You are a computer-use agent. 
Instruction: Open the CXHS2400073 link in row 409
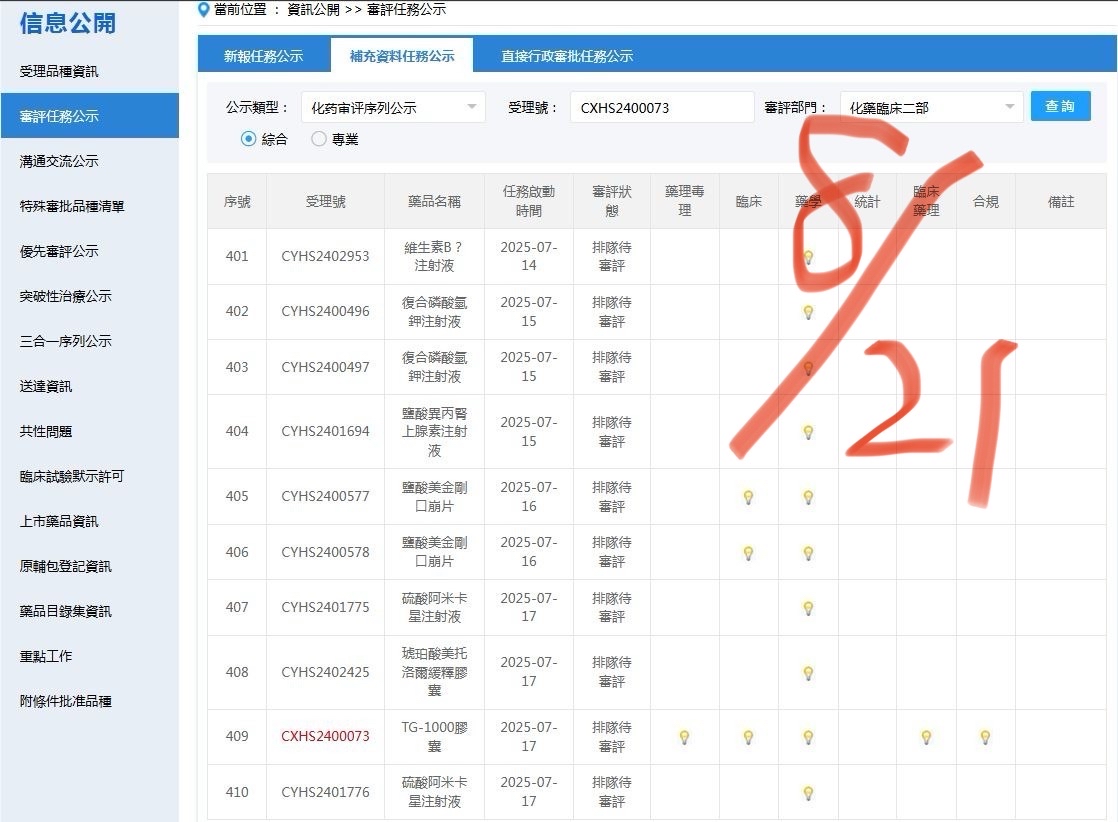(x=325, y=736)
